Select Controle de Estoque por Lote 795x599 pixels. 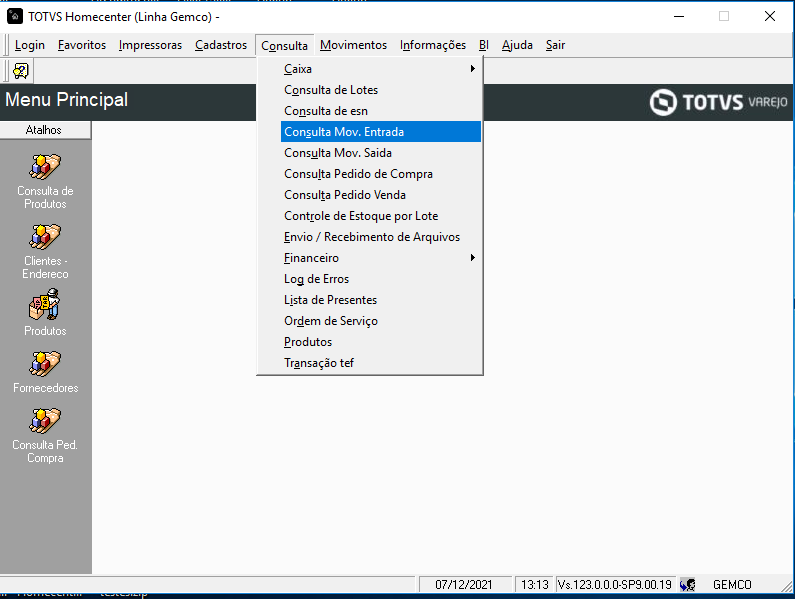380,216
